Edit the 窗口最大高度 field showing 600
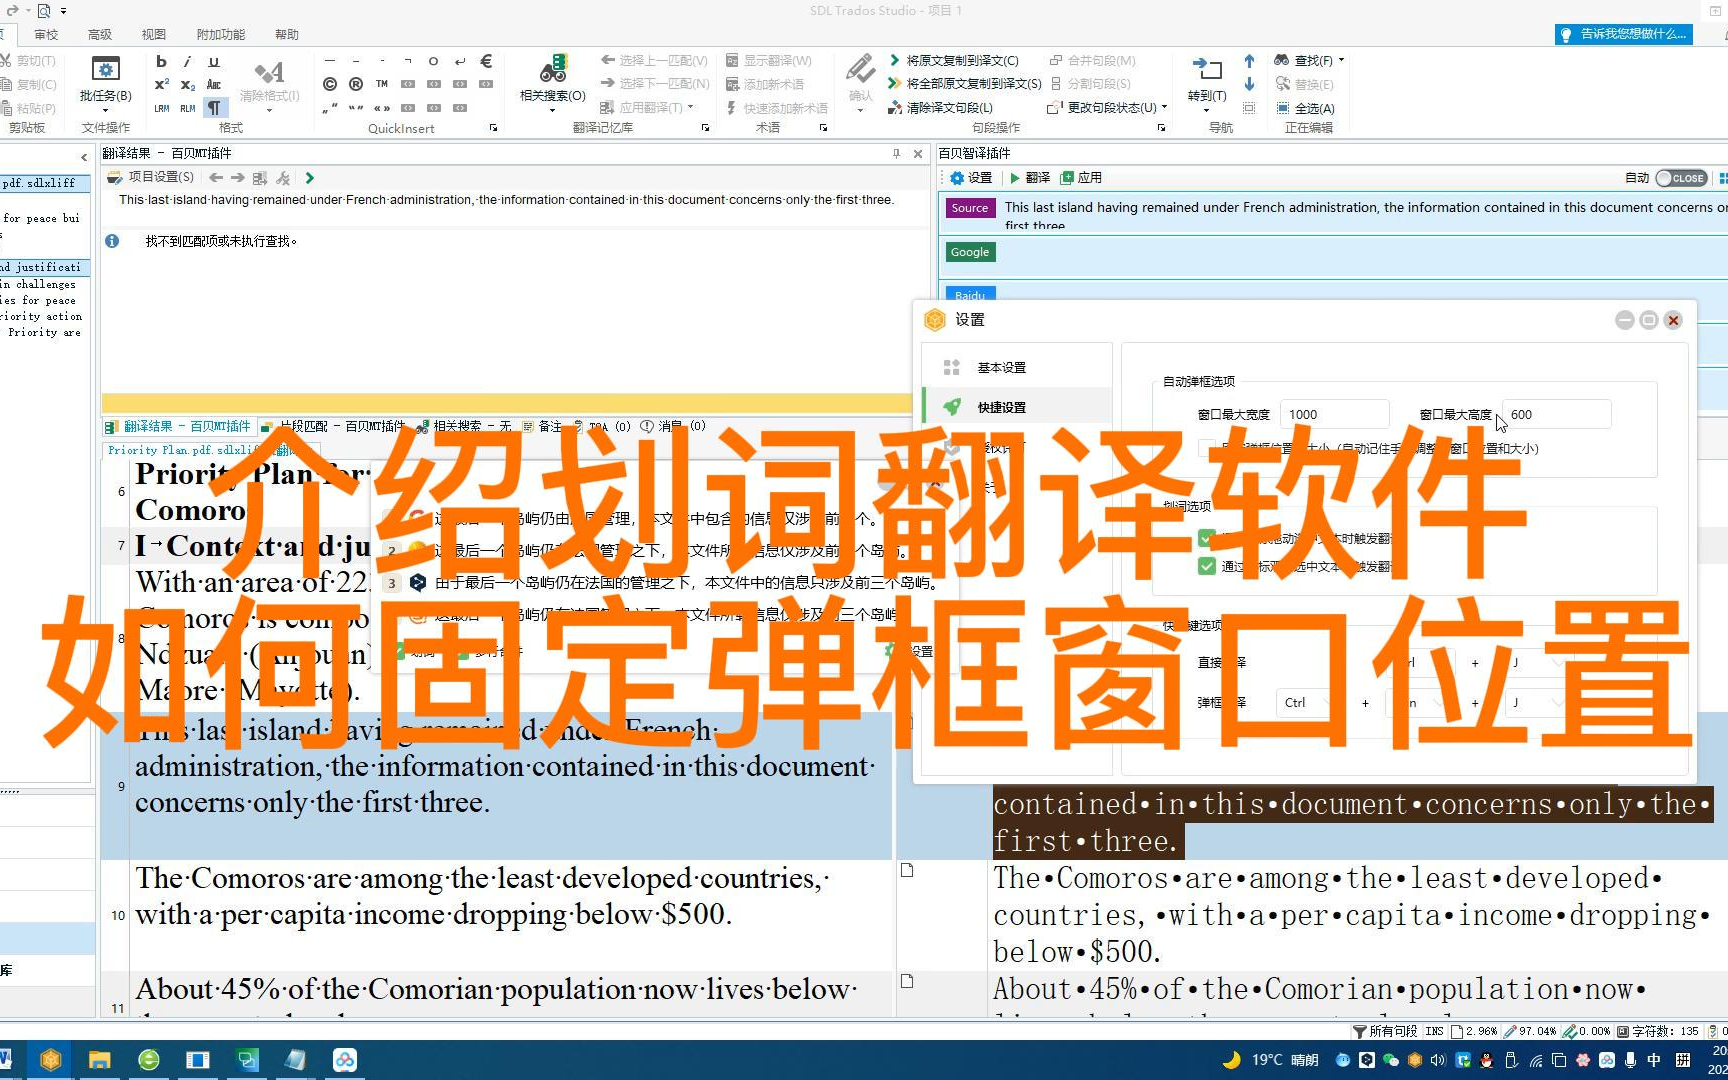This screenshot has width=1728, height=1080. [x=1557, y=414]
